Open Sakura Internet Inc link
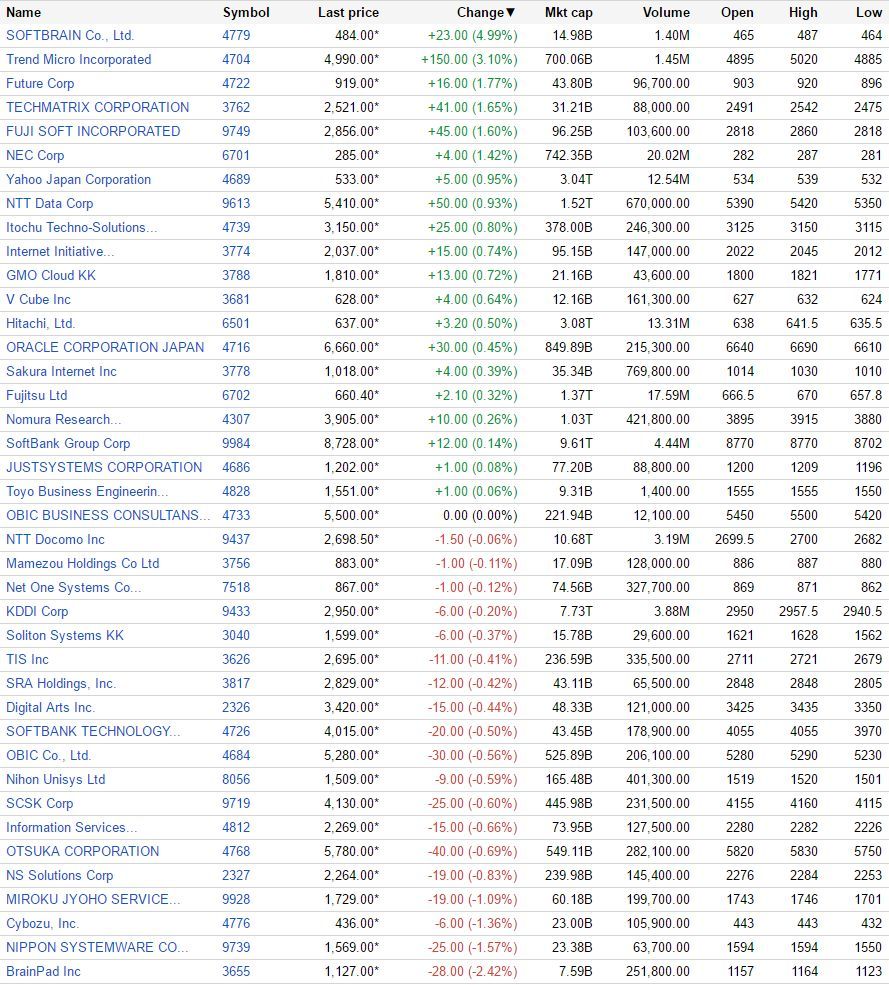Screen dimensions: 889x985 tap(61, 371)
